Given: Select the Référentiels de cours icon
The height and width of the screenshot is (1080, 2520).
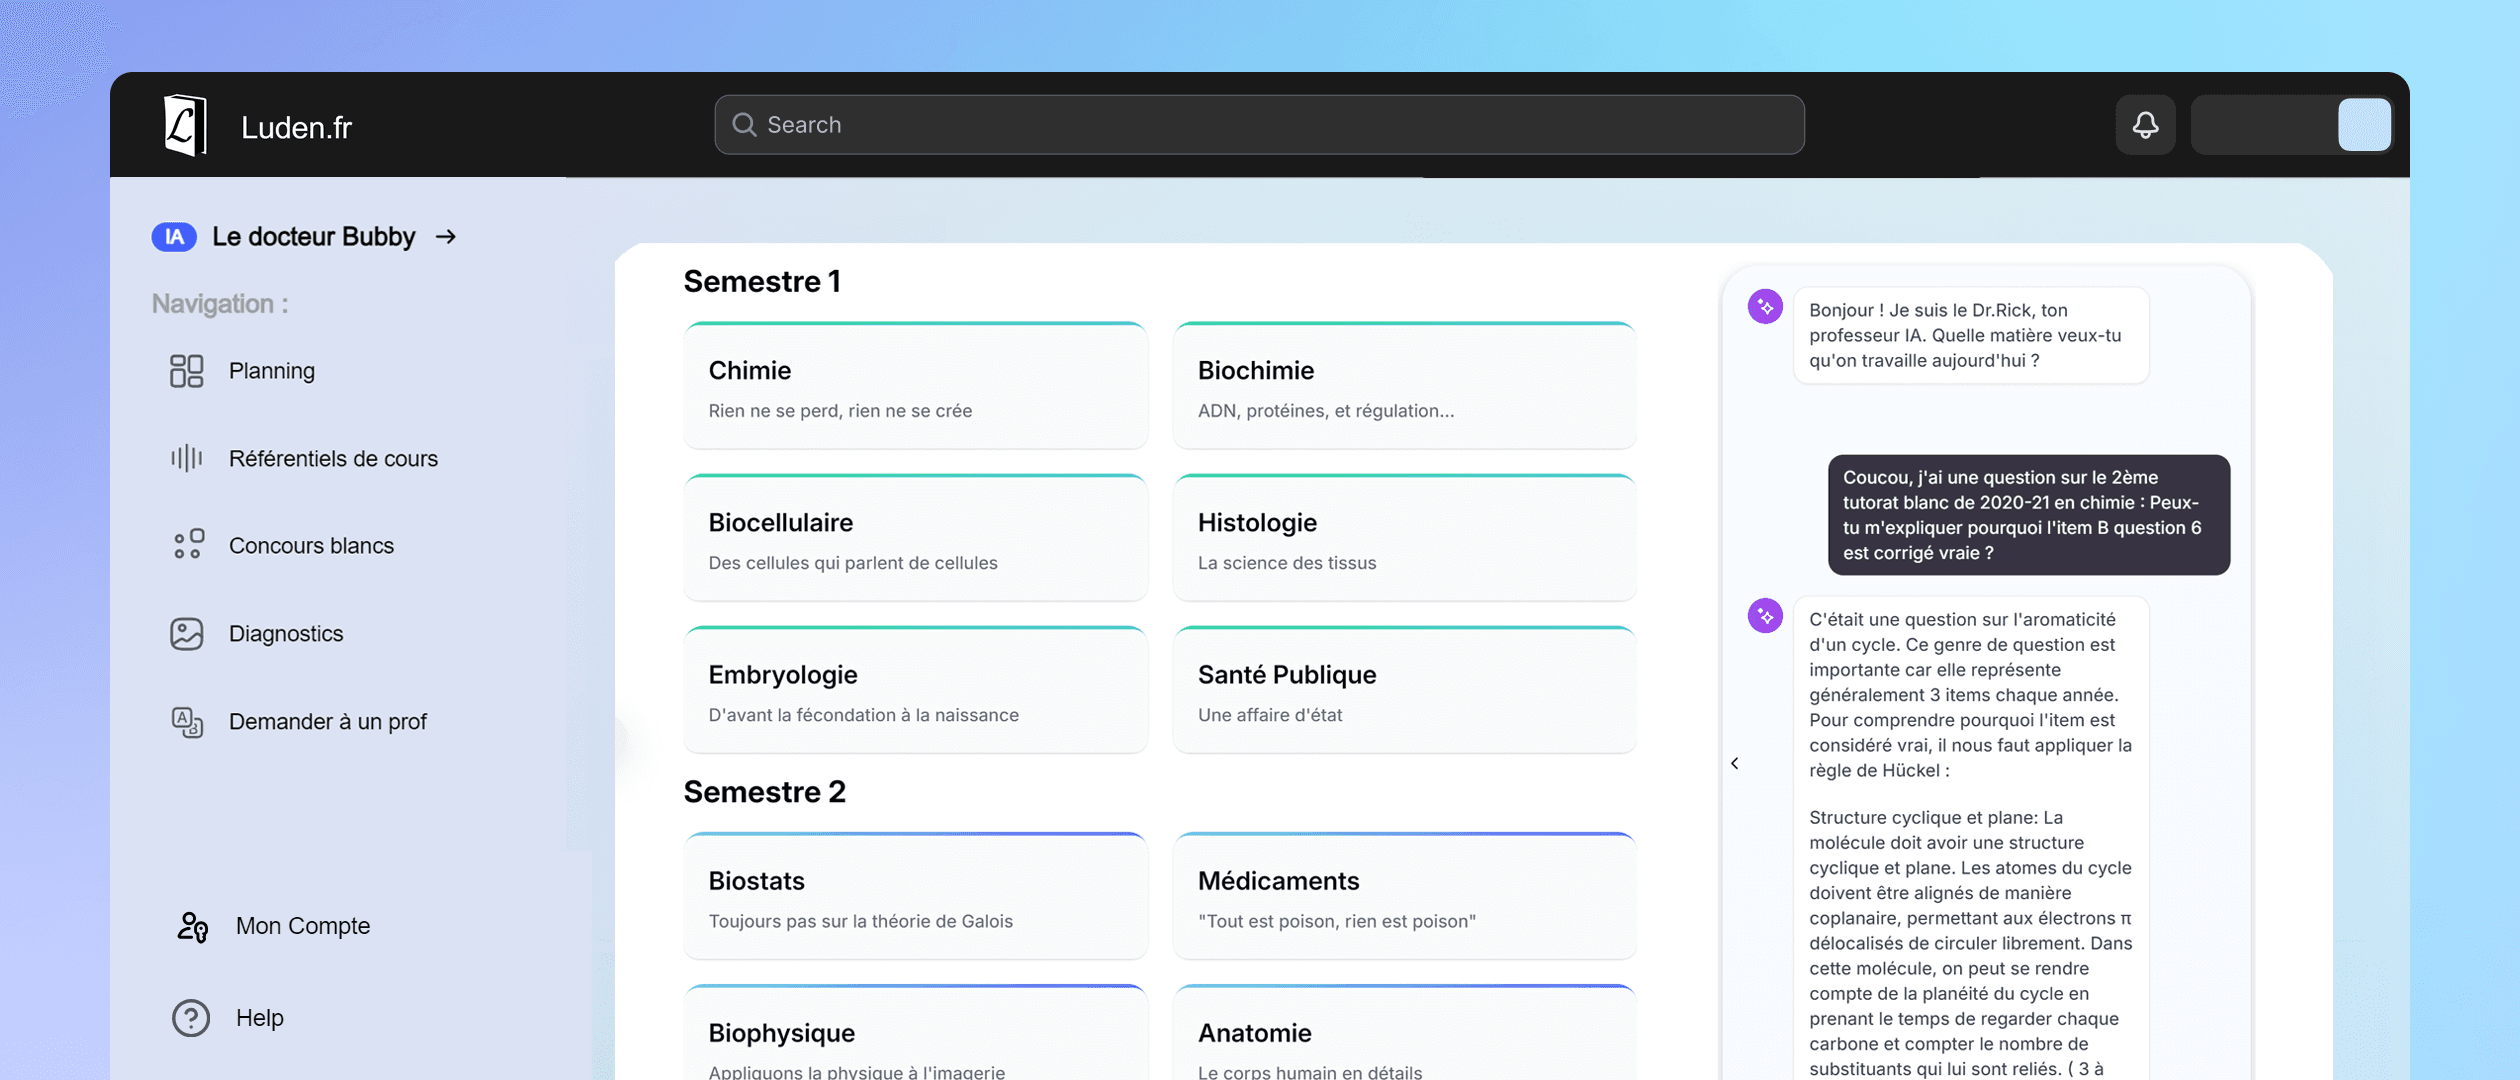Looking at the screenshot, I should [x=187, y=458].
